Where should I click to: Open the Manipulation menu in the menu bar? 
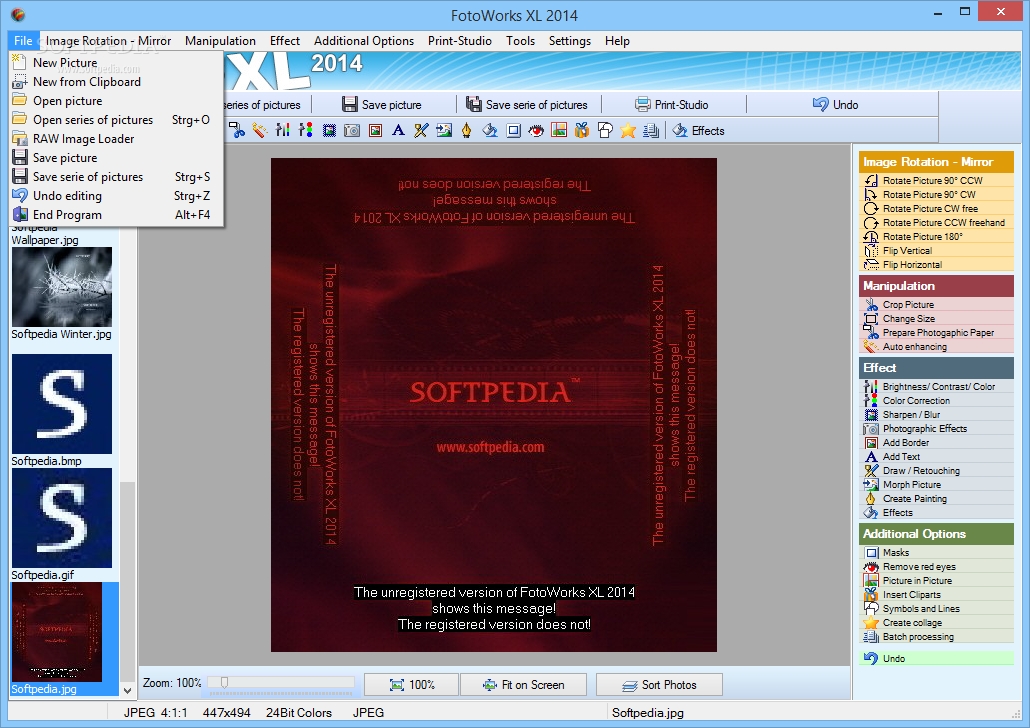tap(220, 41)
